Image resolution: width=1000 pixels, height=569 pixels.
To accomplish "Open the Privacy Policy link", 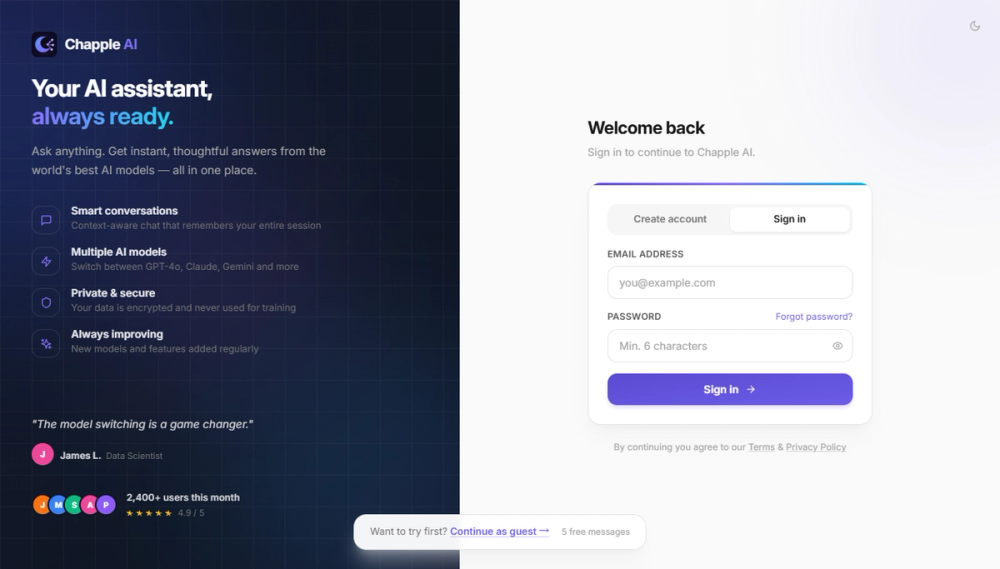I will pyautogui.click(x=816, y=447).
